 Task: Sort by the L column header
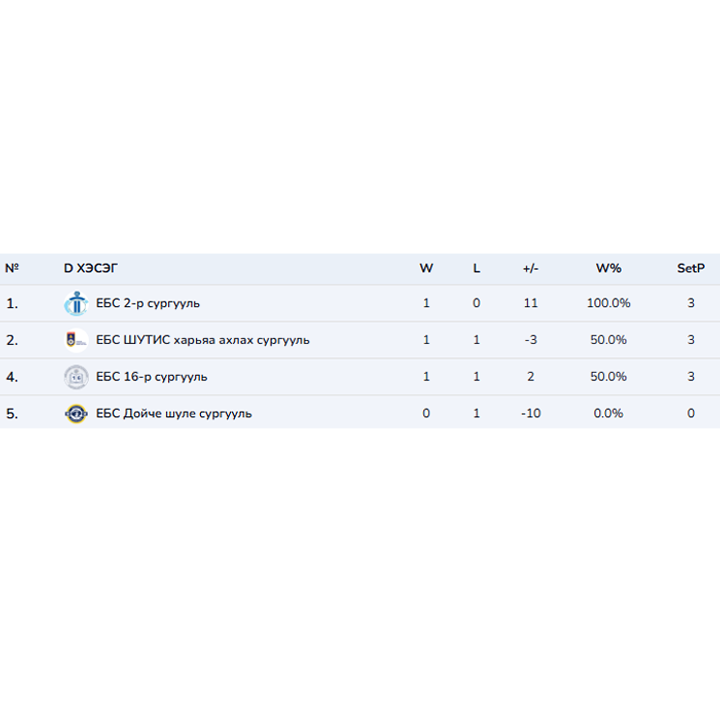(x=476, y=268)
